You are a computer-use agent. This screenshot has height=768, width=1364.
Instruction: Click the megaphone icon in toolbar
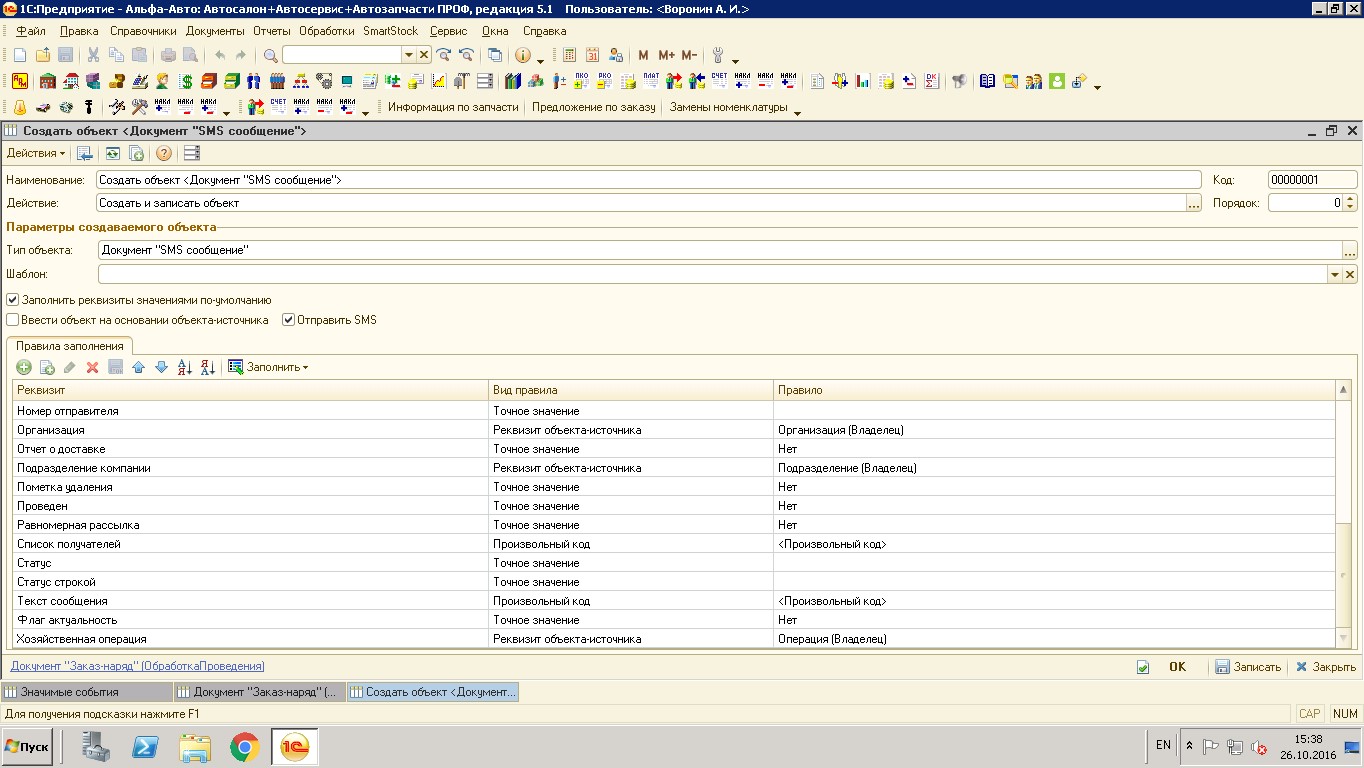point(960,81)
